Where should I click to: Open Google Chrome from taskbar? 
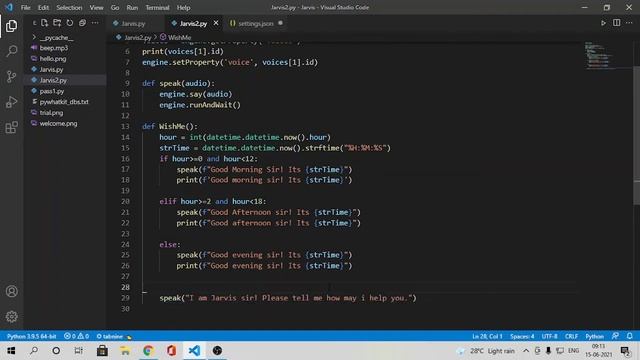pos(148,351)
